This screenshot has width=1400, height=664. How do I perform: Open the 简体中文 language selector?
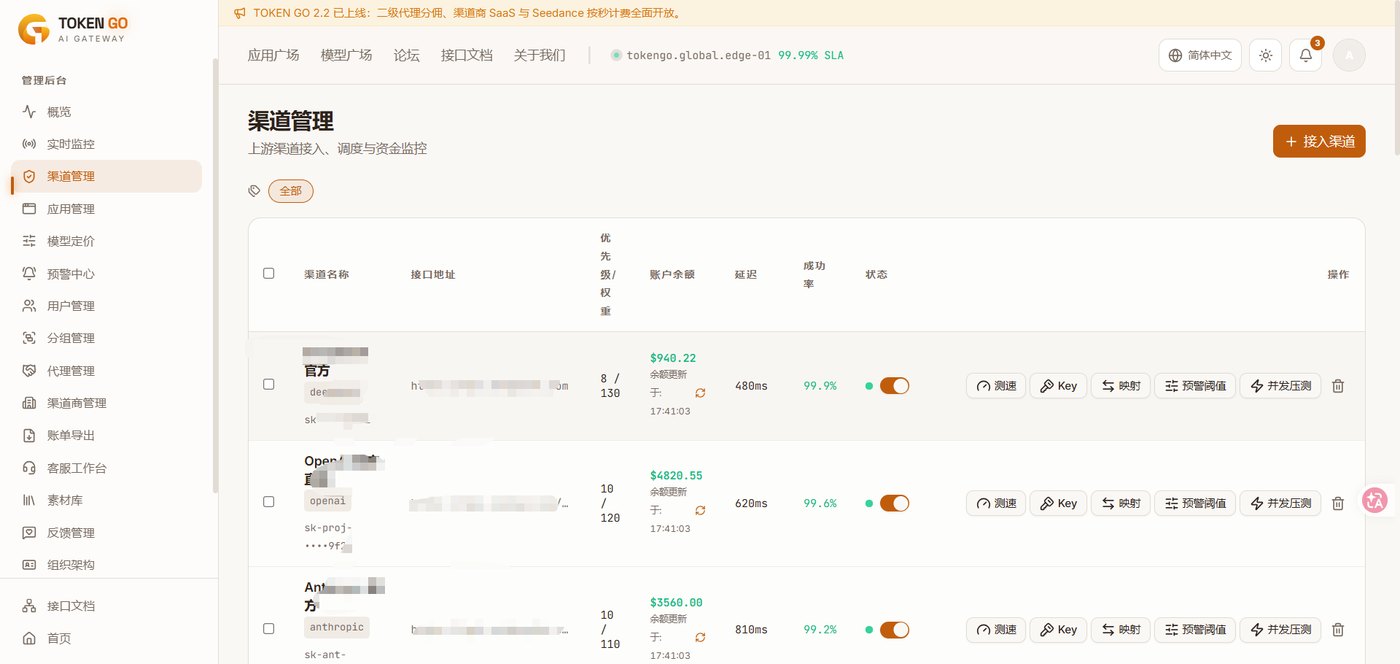pyautogui.click(x=1200, y=55)
